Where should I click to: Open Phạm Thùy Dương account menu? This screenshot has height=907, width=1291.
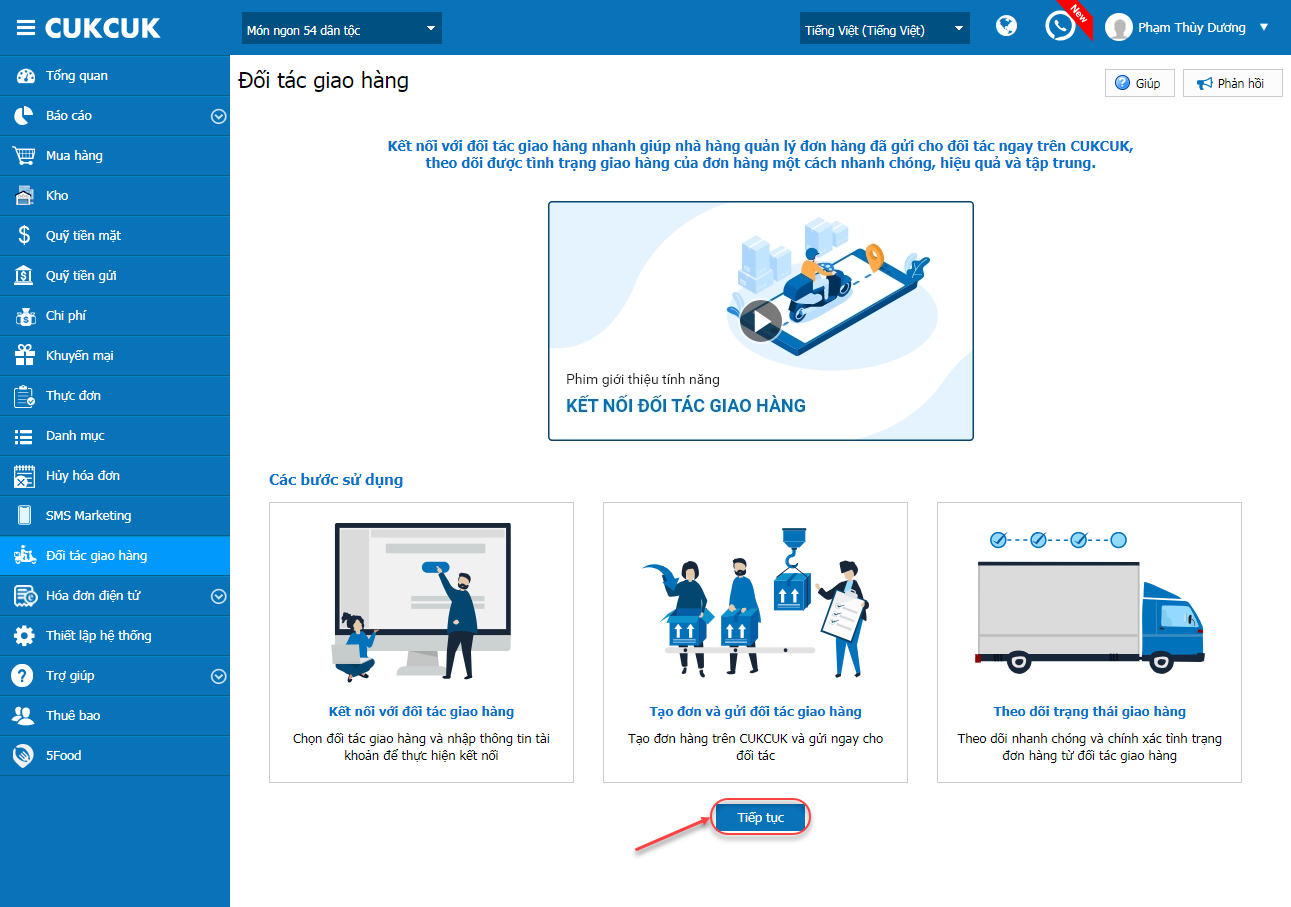(x=1188, y=28)
